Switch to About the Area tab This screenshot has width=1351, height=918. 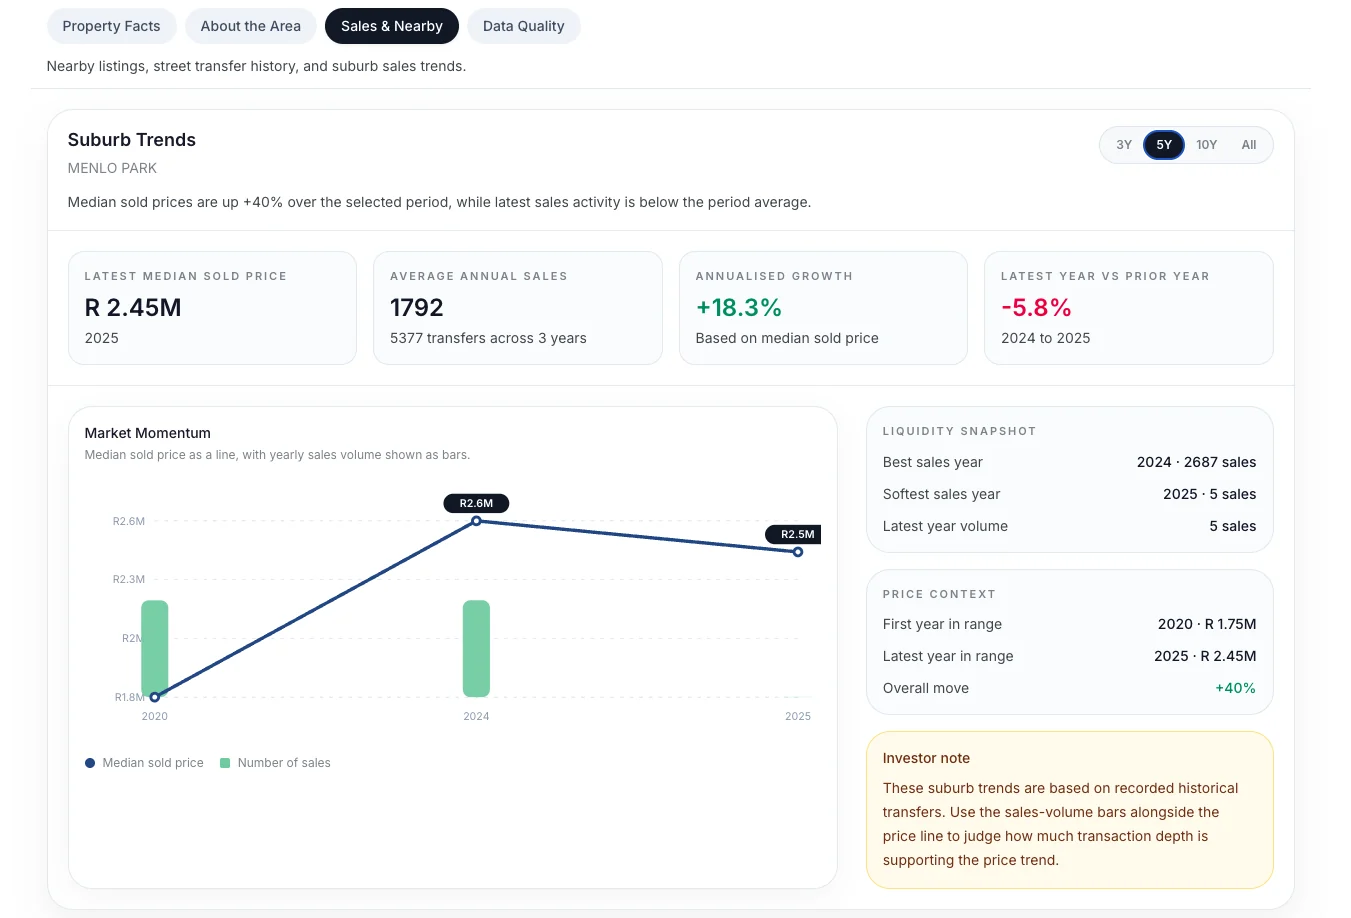tap(250, 26)
